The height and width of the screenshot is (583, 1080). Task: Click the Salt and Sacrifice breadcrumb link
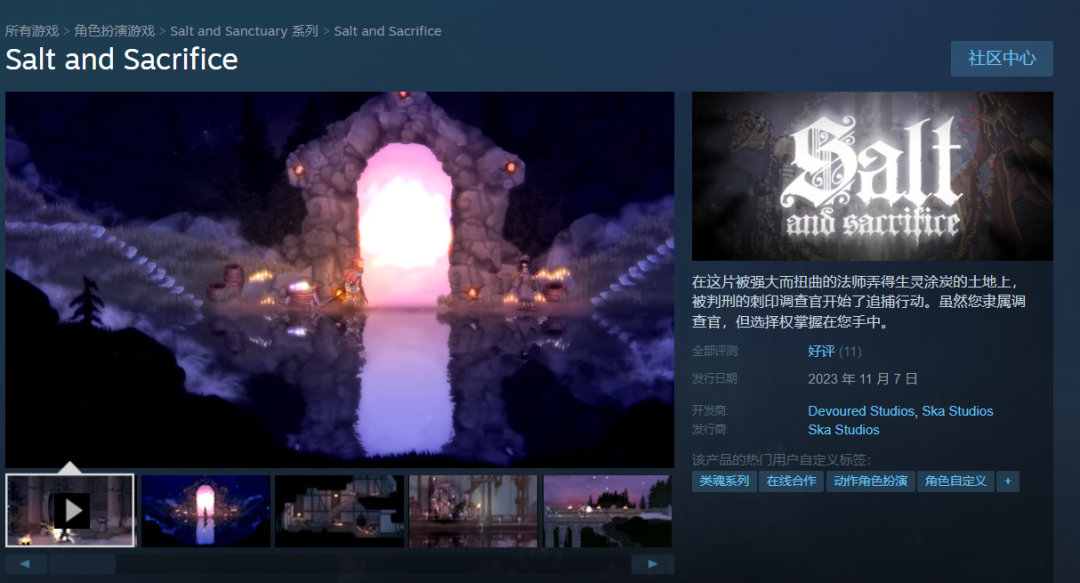tap(387, 31)
